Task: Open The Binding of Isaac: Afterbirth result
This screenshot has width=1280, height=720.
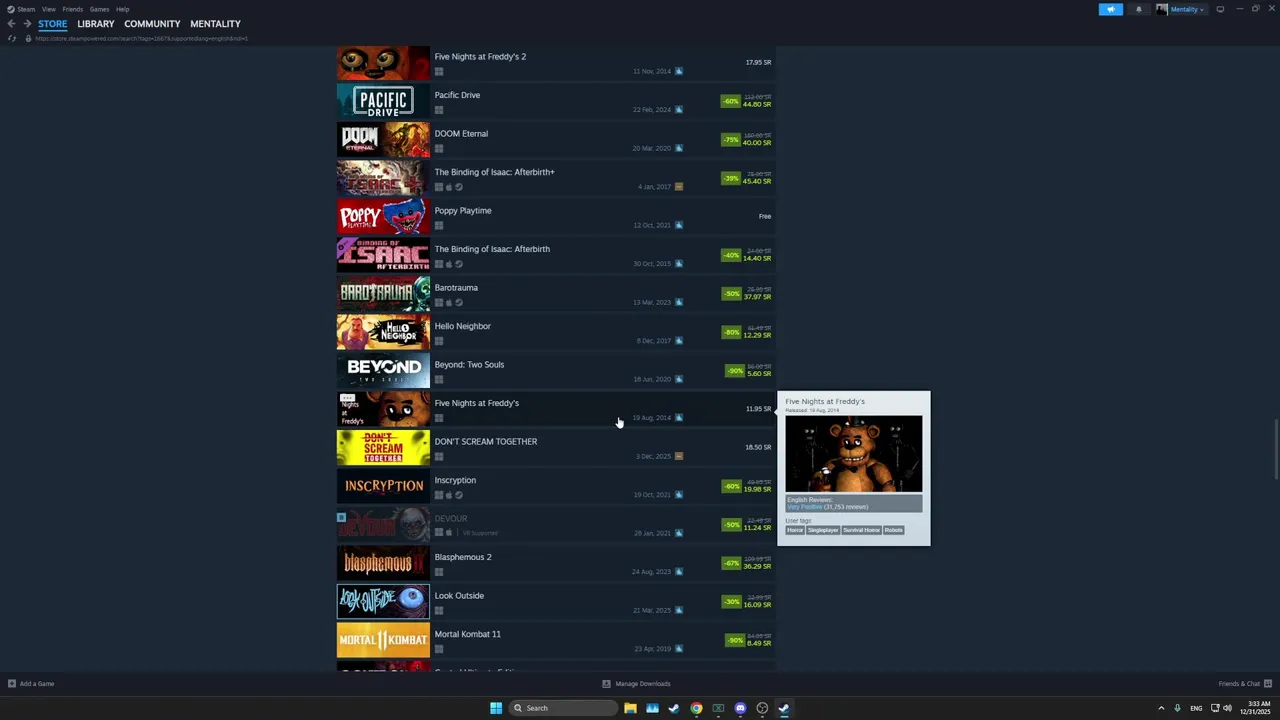Action: click(x=556, y=255)
